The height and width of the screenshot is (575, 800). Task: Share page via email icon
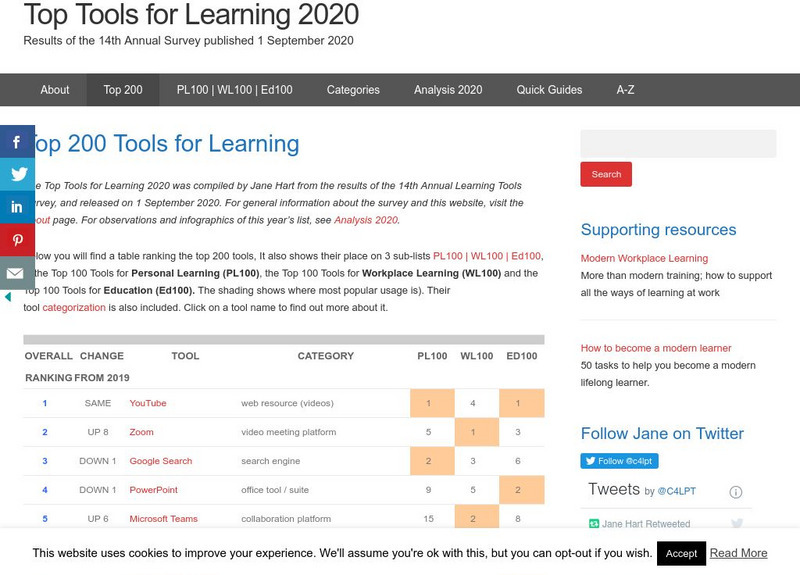17,273
